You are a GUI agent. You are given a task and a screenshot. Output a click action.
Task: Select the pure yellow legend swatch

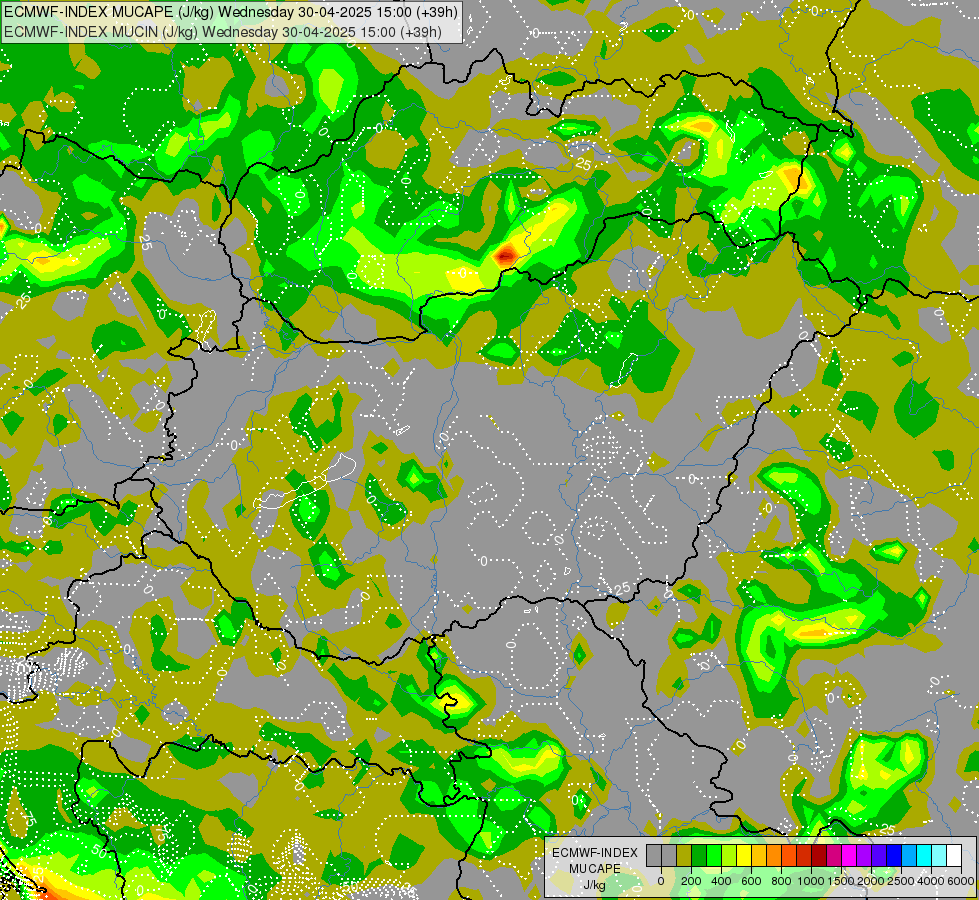(744, 855)
